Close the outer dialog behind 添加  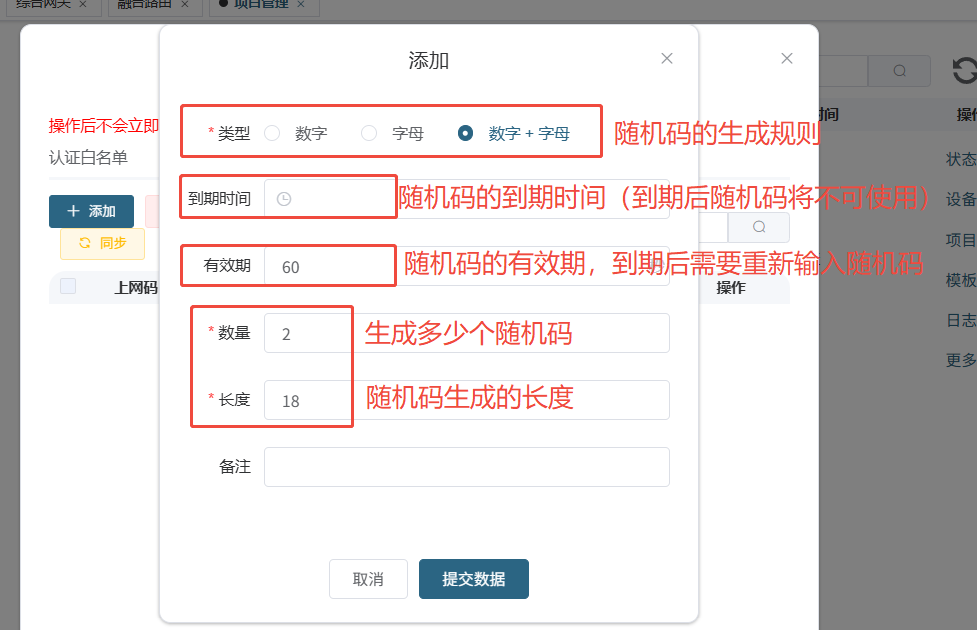coord(787,59)
